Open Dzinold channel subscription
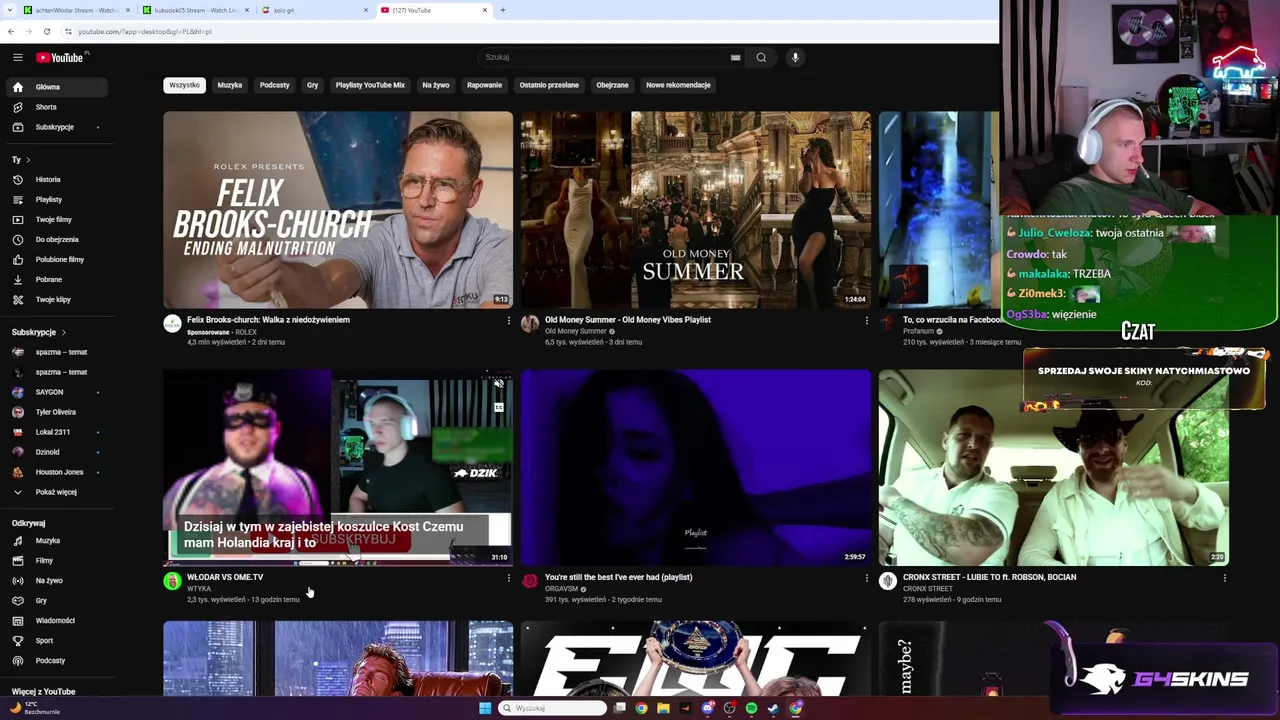Screen dimensions: 1280x720 pos(56,452)
